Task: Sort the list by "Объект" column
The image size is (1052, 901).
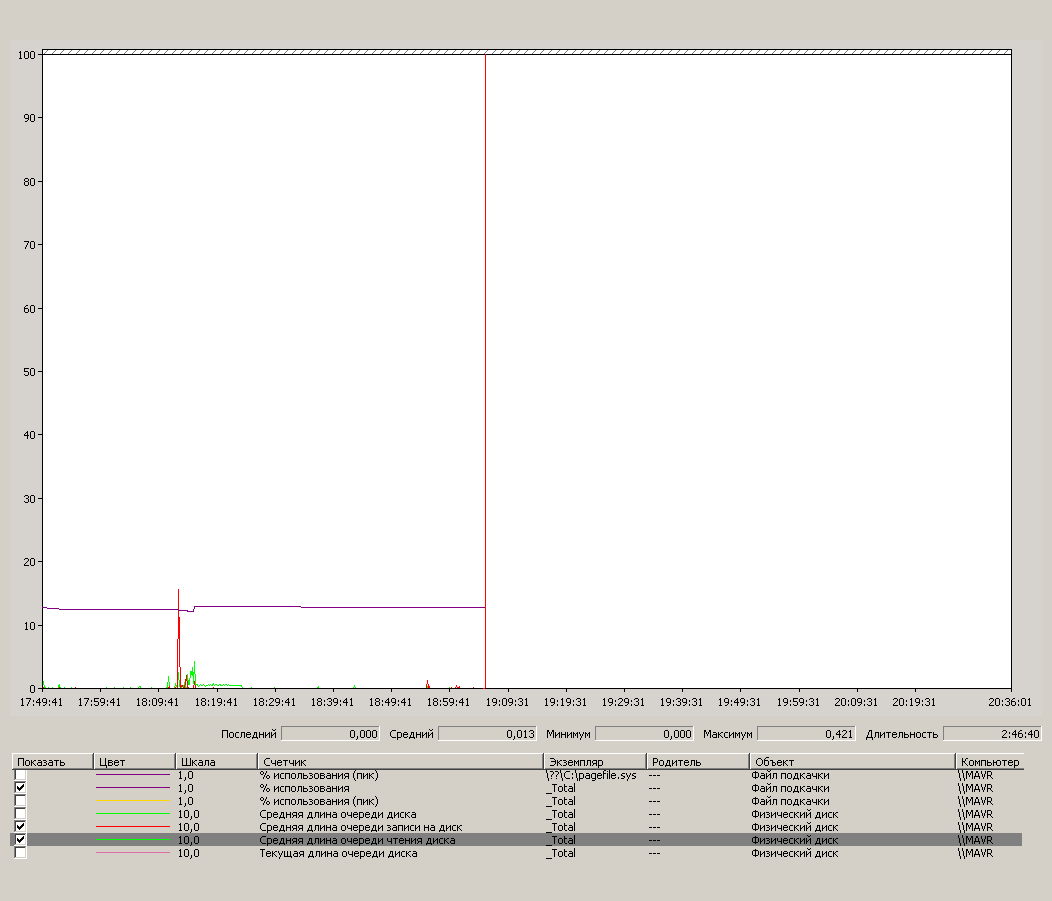Action: pyautogui.click(x=851, y=762)
